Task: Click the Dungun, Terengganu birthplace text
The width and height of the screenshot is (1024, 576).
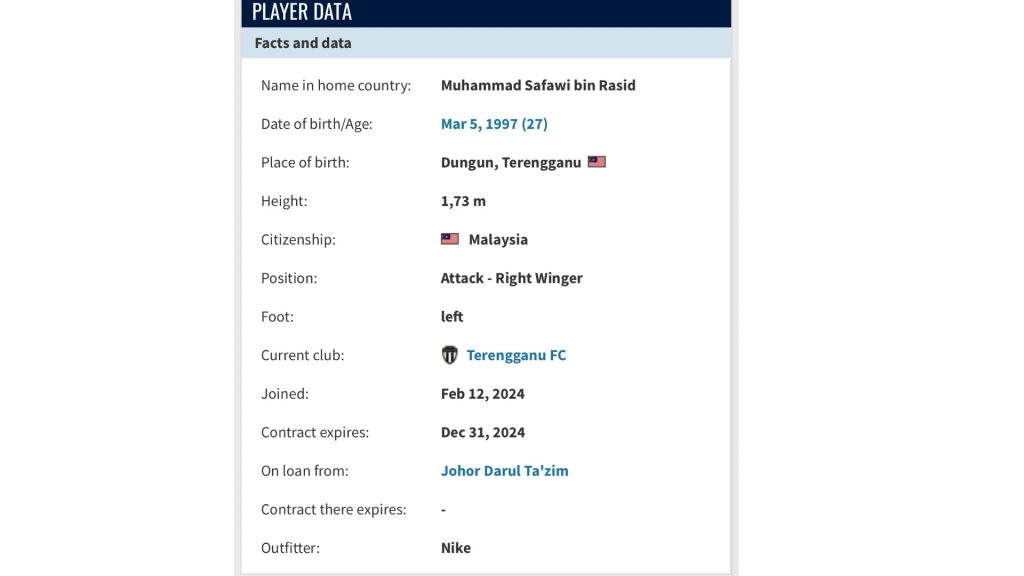Action: pyautogui.click(x=511, y=162)
